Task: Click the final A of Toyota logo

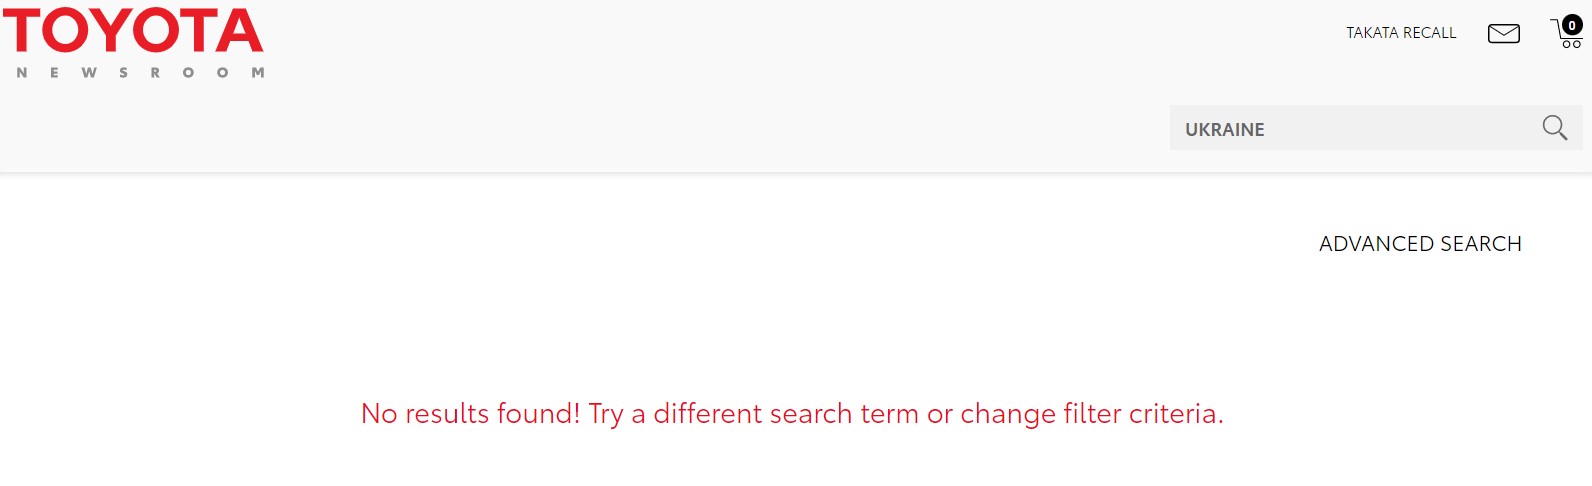Action: click(240, 31)
